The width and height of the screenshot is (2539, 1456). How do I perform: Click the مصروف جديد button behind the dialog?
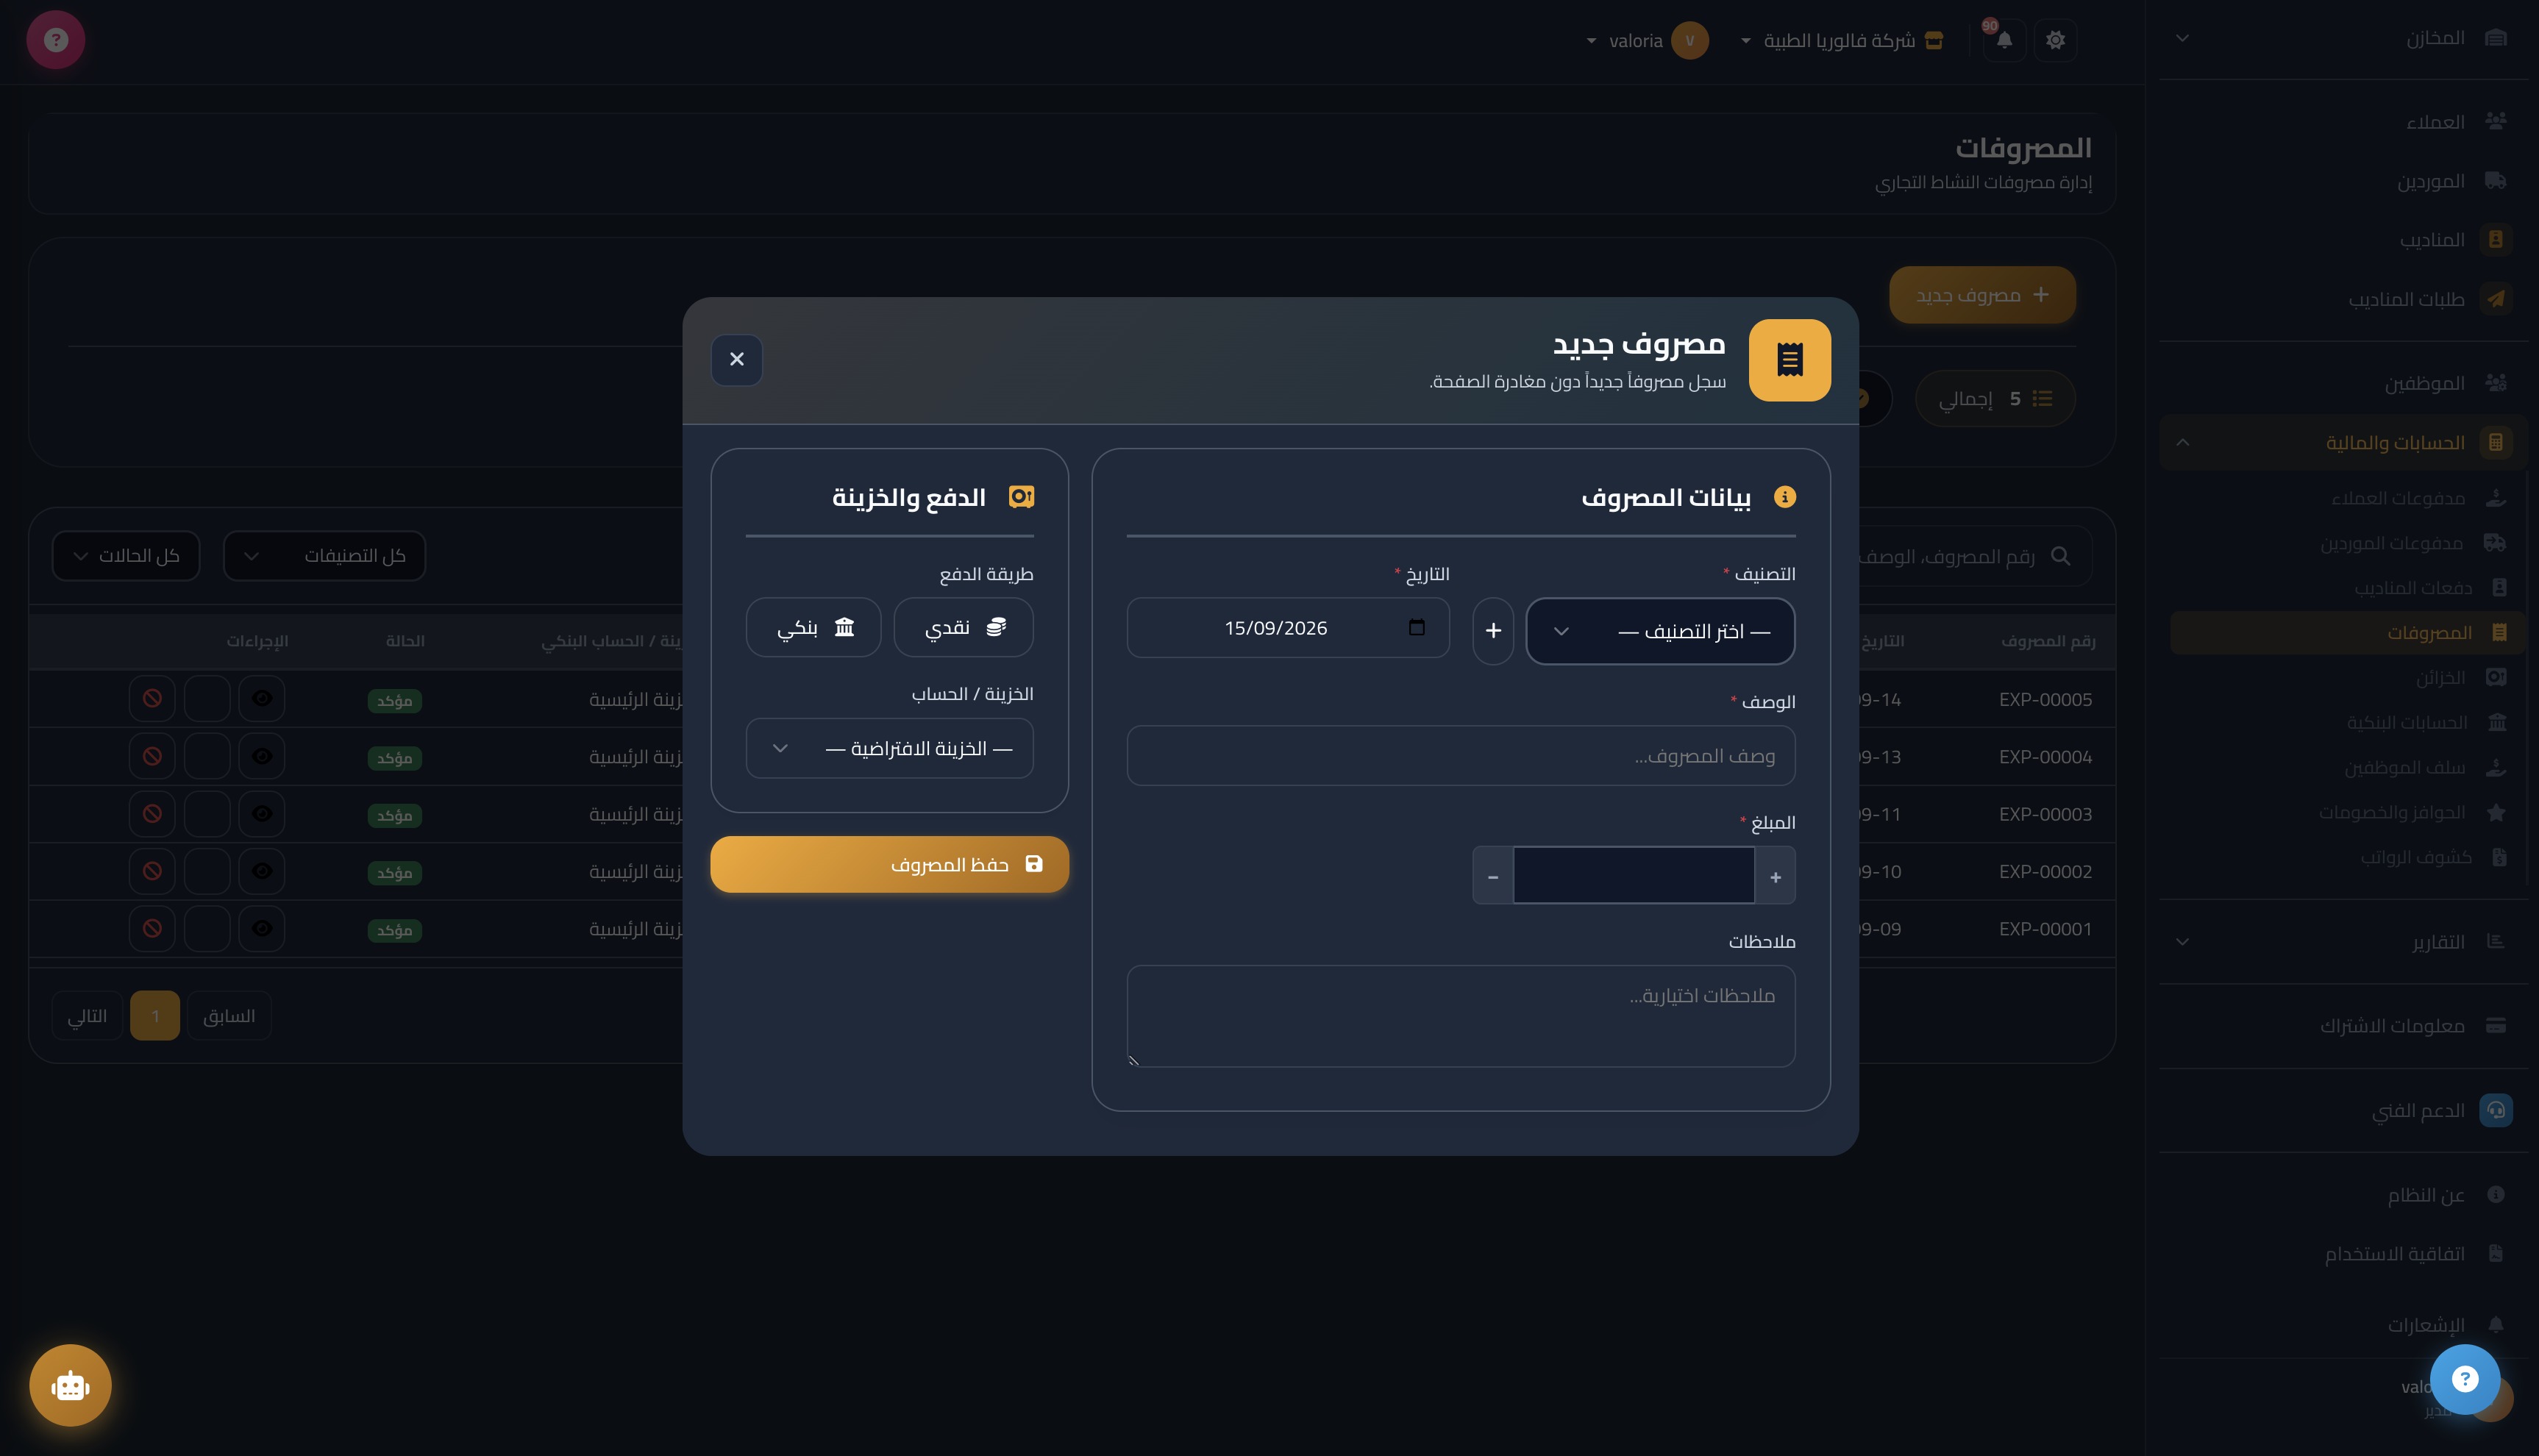pyautogui.click(x=1982, y=295)
